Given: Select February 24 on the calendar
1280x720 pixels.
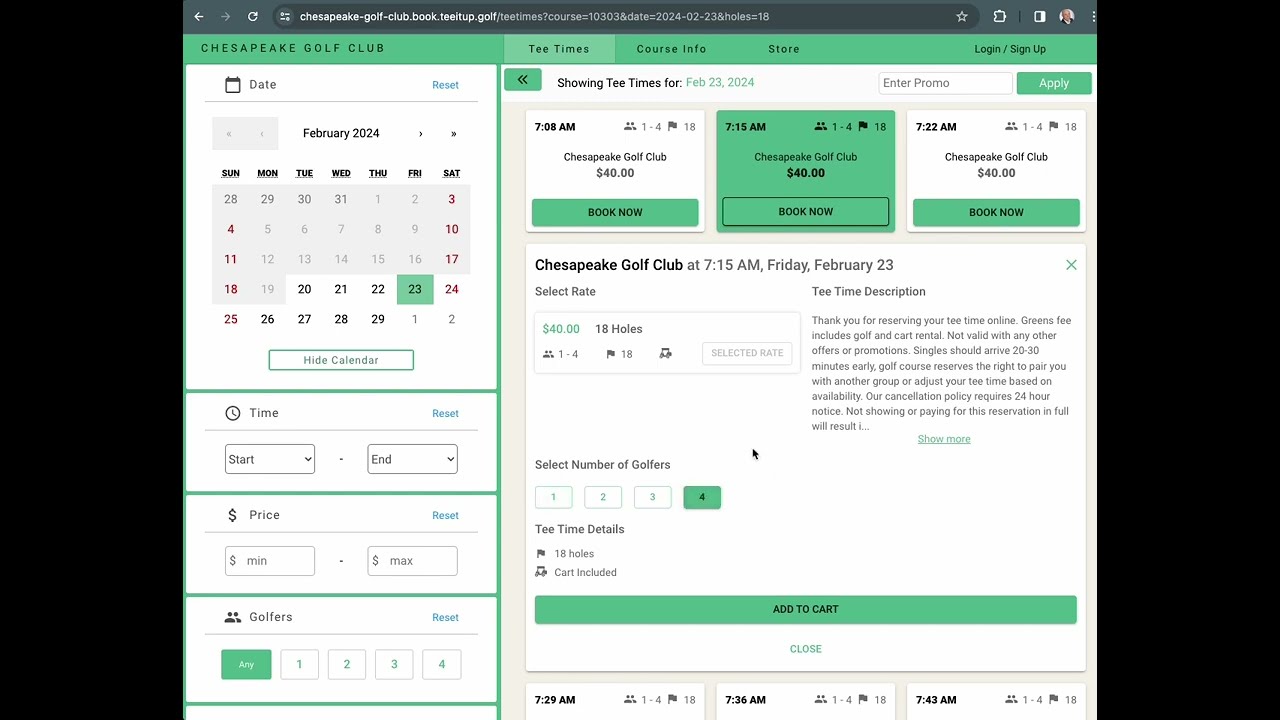Looking at the screenshot, I should pos(452,289).
